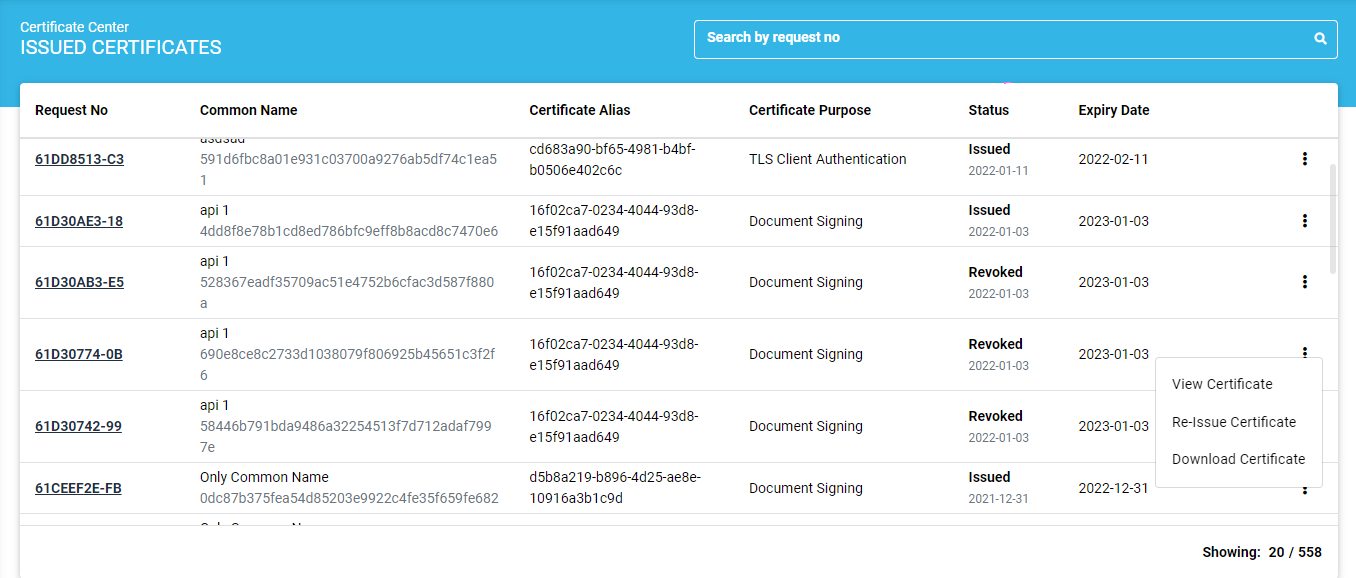Image resolution: width=1356 pixels, height=578 pixels.
Task: Click TLS Client Authentication purpose cell
Action: click(827, 159)
